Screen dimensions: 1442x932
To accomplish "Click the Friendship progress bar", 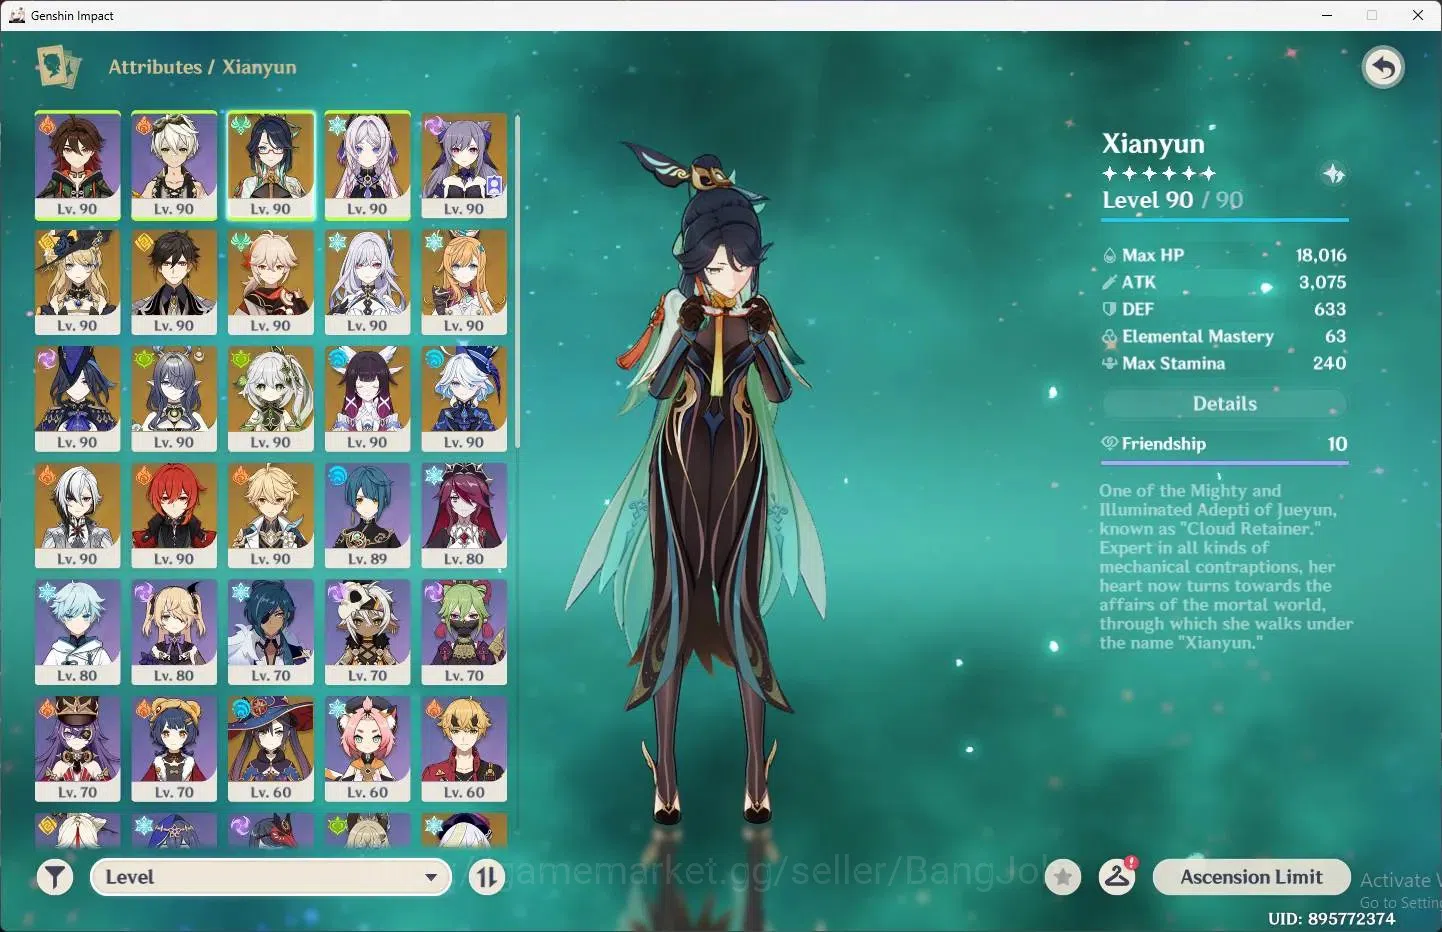I will coord(1225,463).
